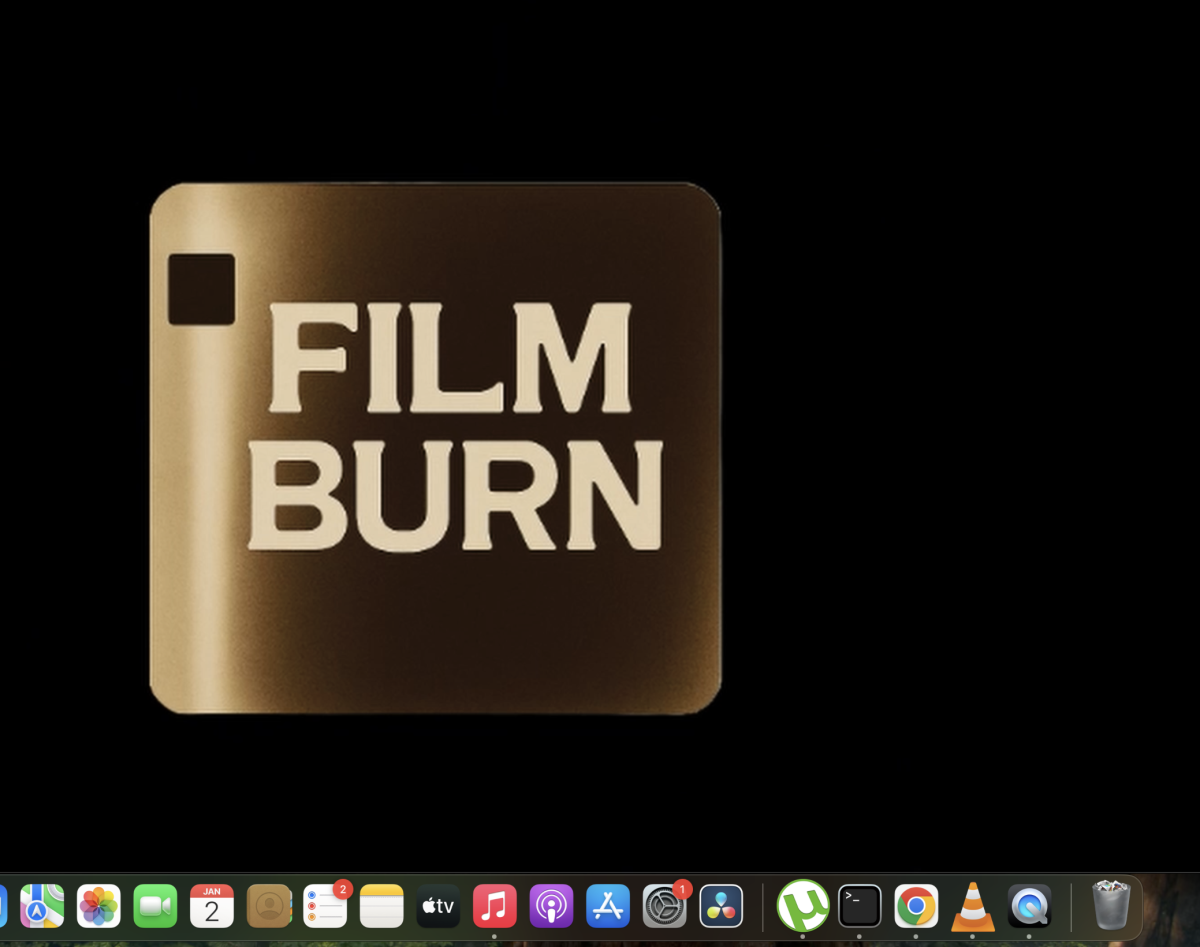The height and width of the screenshot is (947, 1200).
Task: Switch to the Terminal app
Action: 860,906
